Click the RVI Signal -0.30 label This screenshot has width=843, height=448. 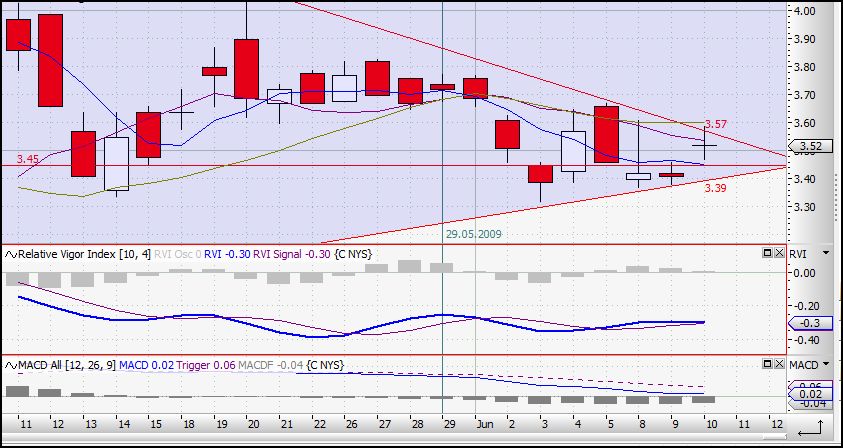(292, 254)
